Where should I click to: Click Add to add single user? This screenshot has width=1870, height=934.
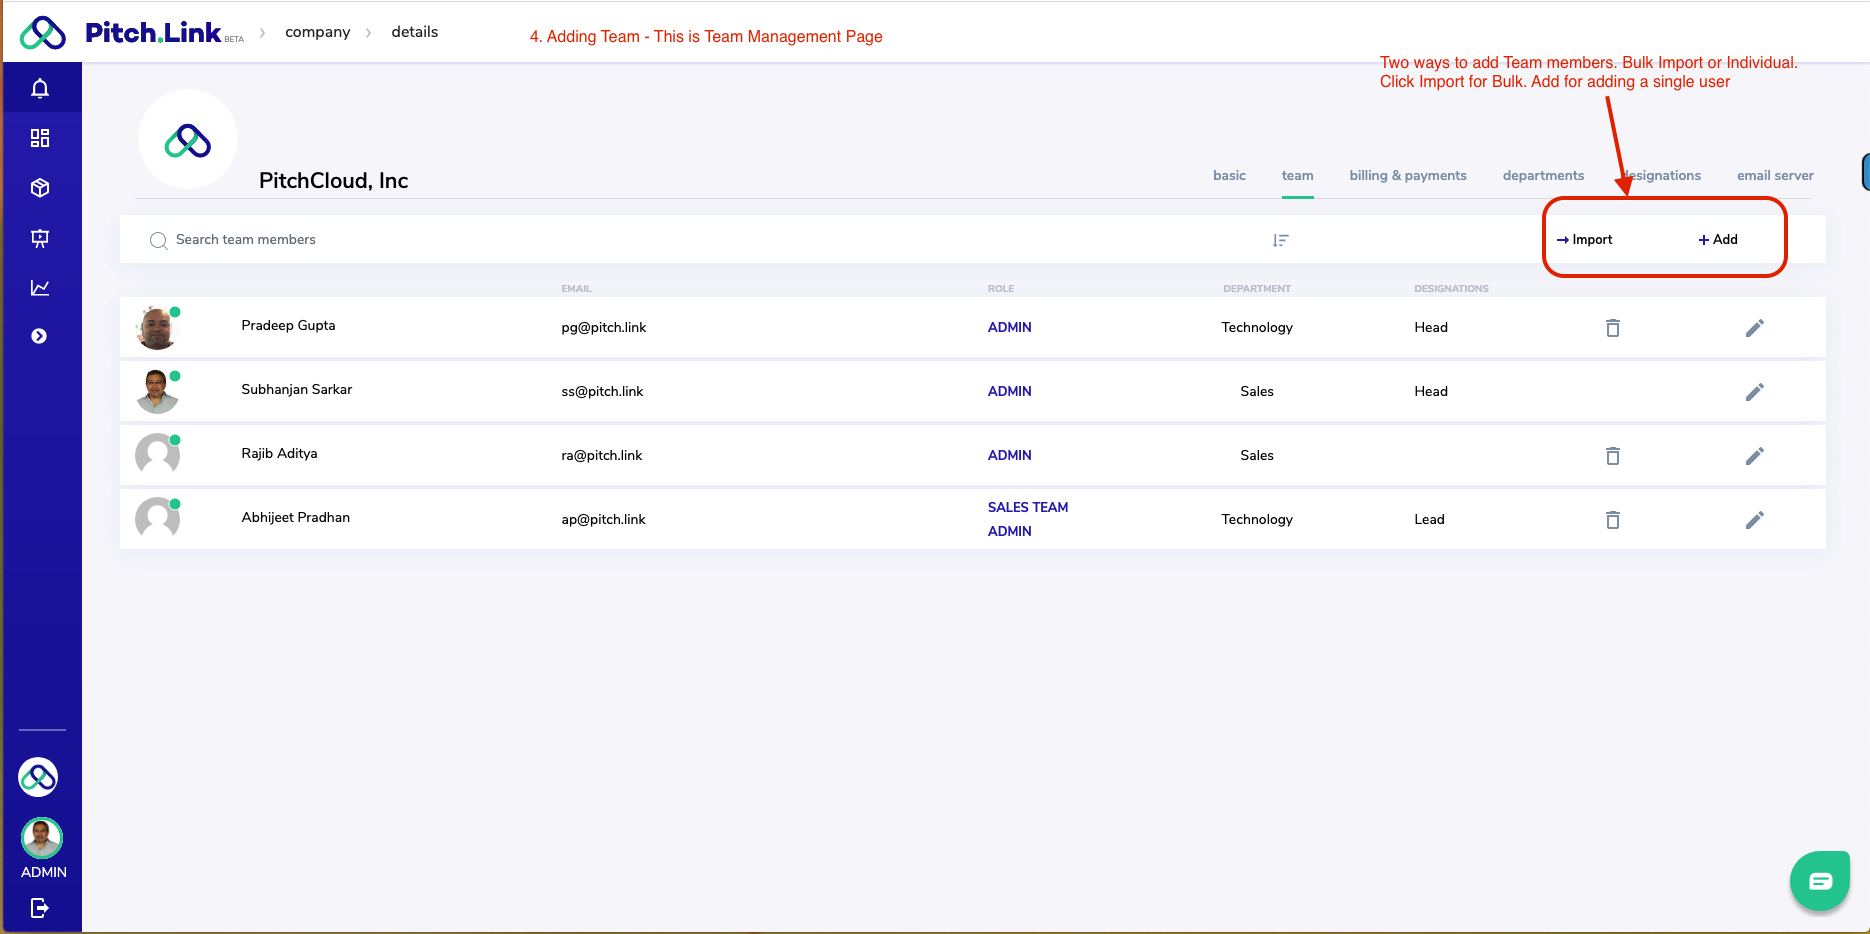1718,240
